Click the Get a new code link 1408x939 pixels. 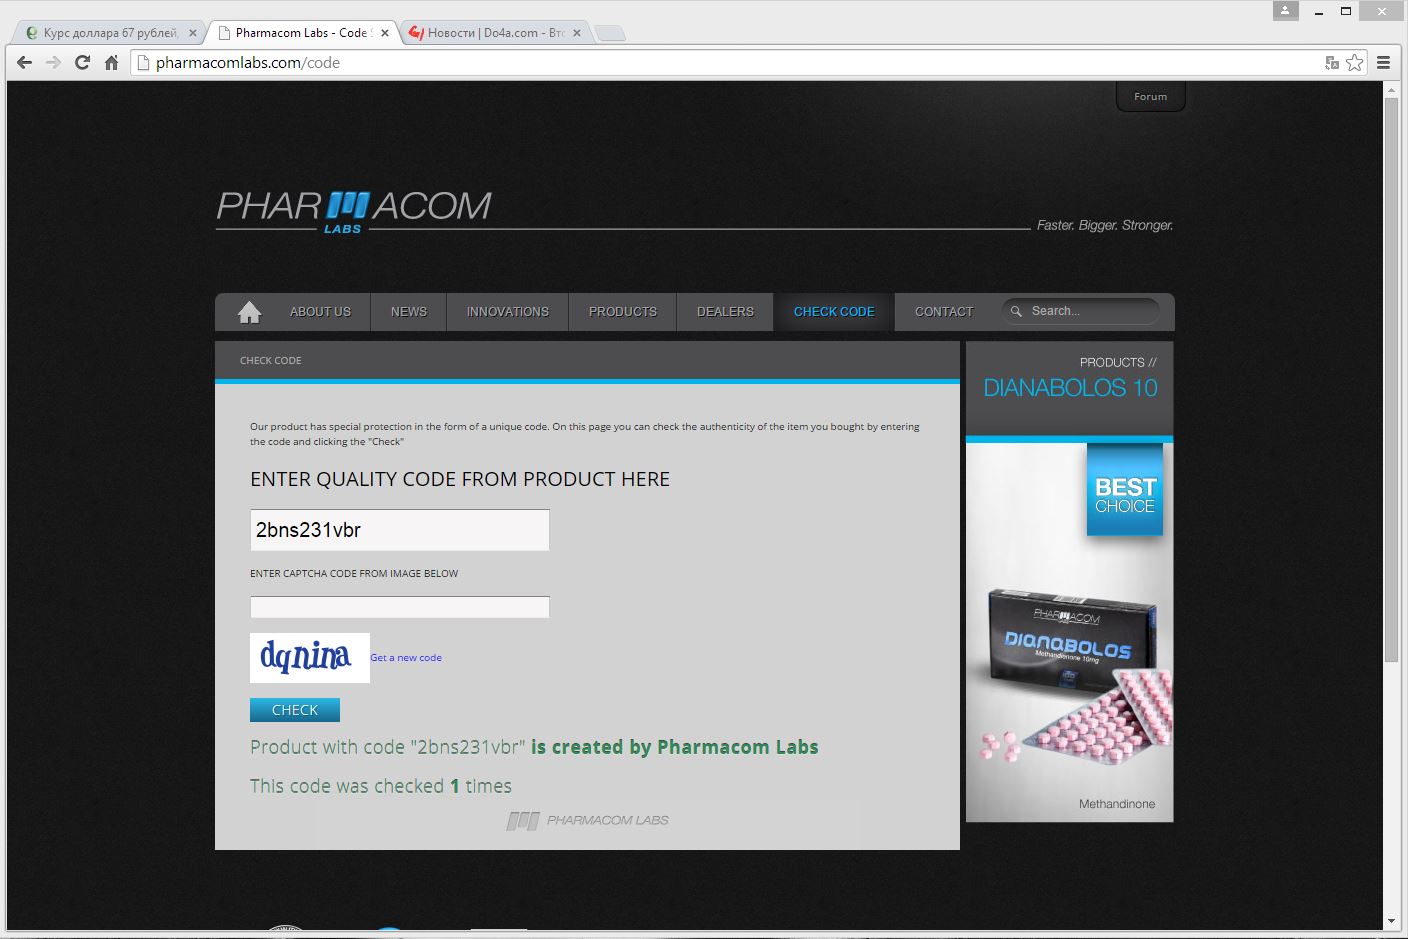(x=406, y=658)
